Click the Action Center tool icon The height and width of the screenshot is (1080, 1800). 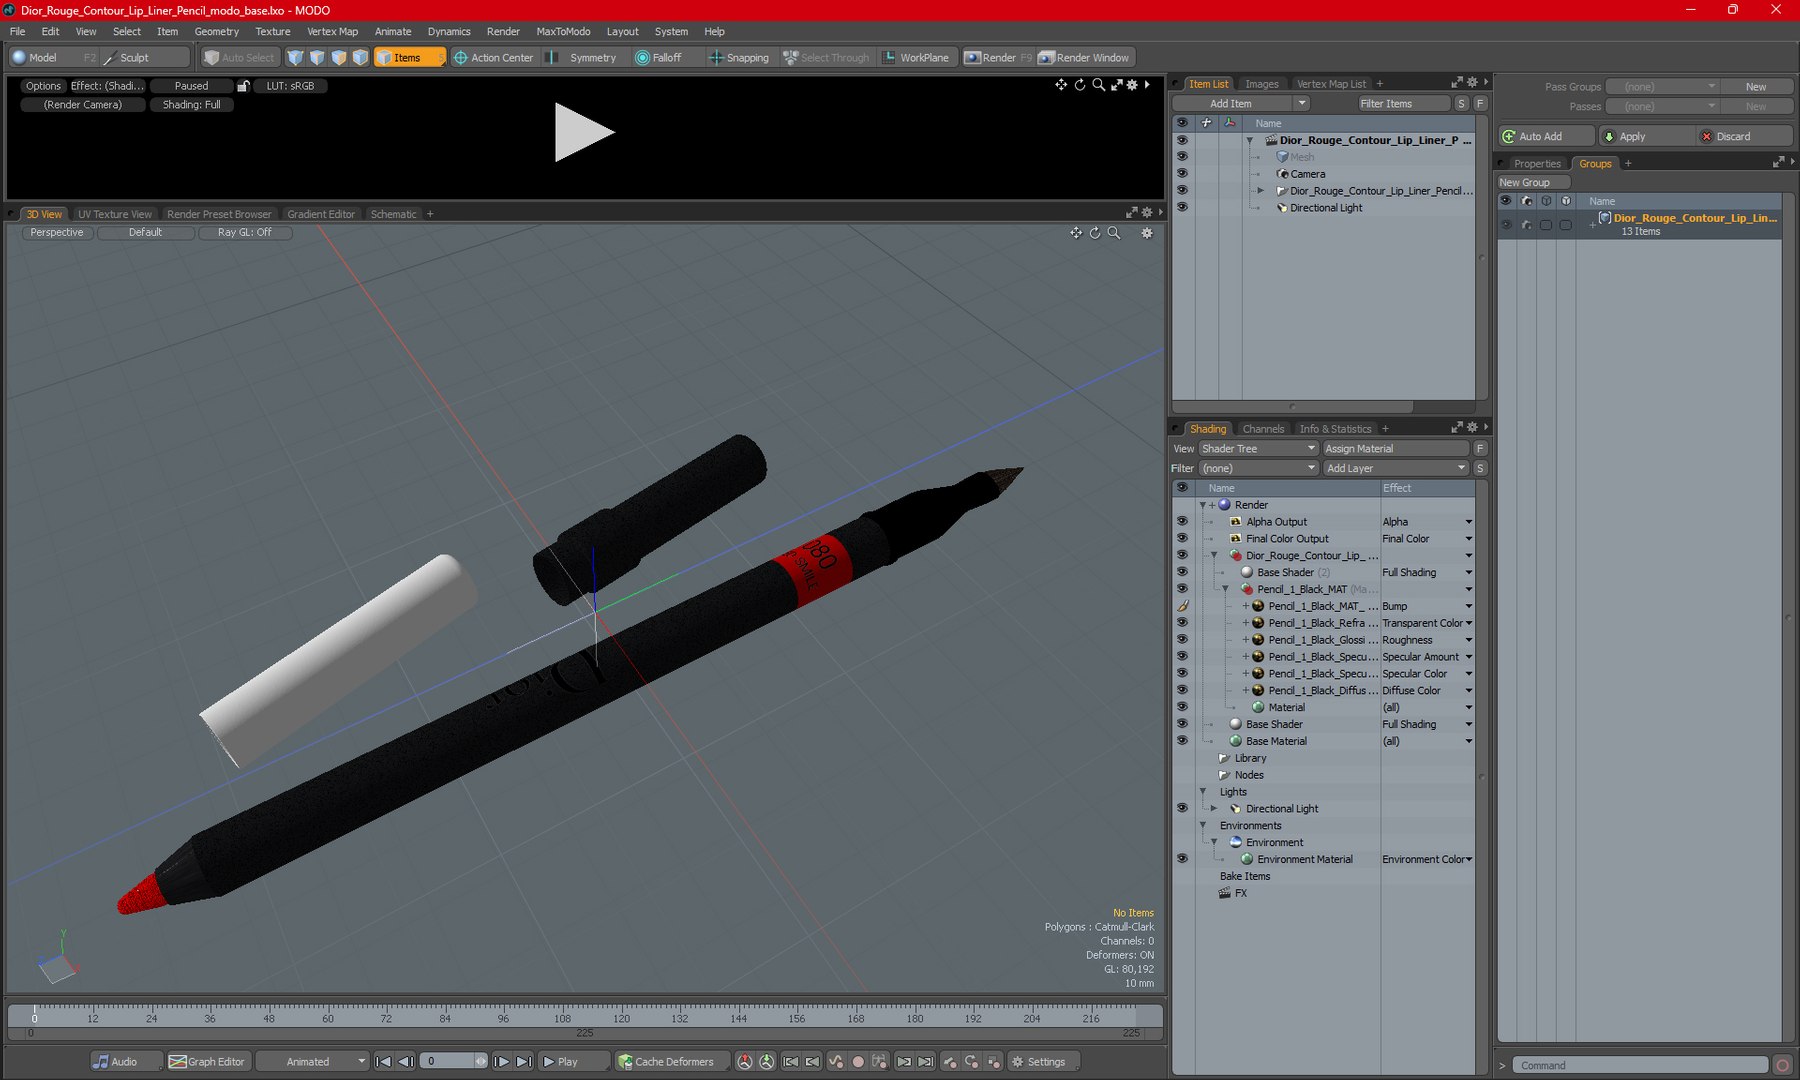point(461,58)
